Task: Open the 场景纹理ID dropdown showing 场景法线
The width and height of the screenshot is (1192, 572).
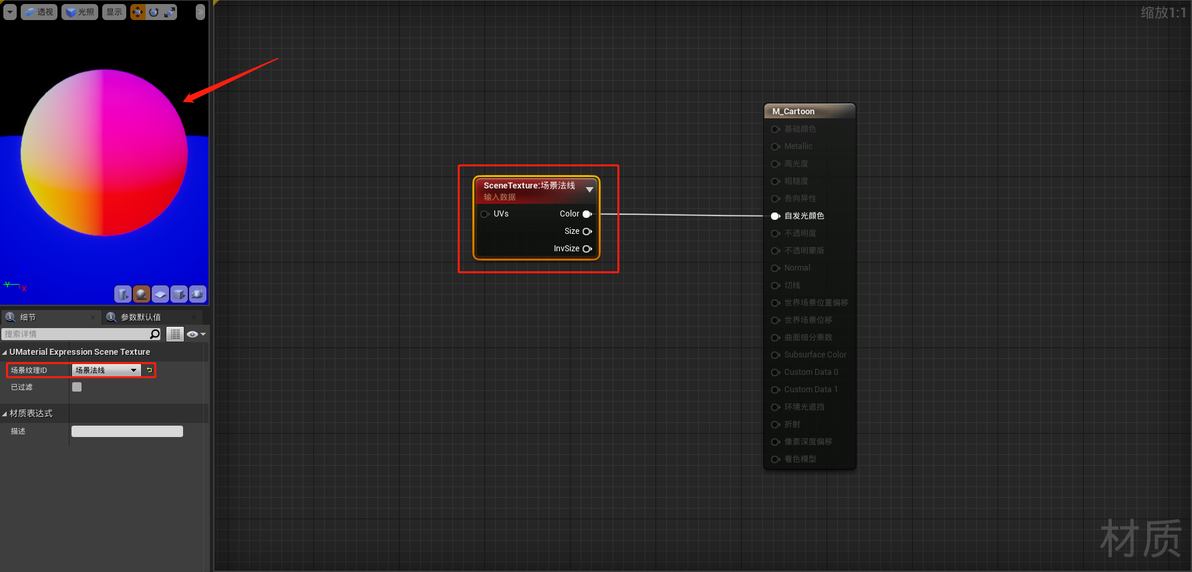Action: click(x=106, y=370)
